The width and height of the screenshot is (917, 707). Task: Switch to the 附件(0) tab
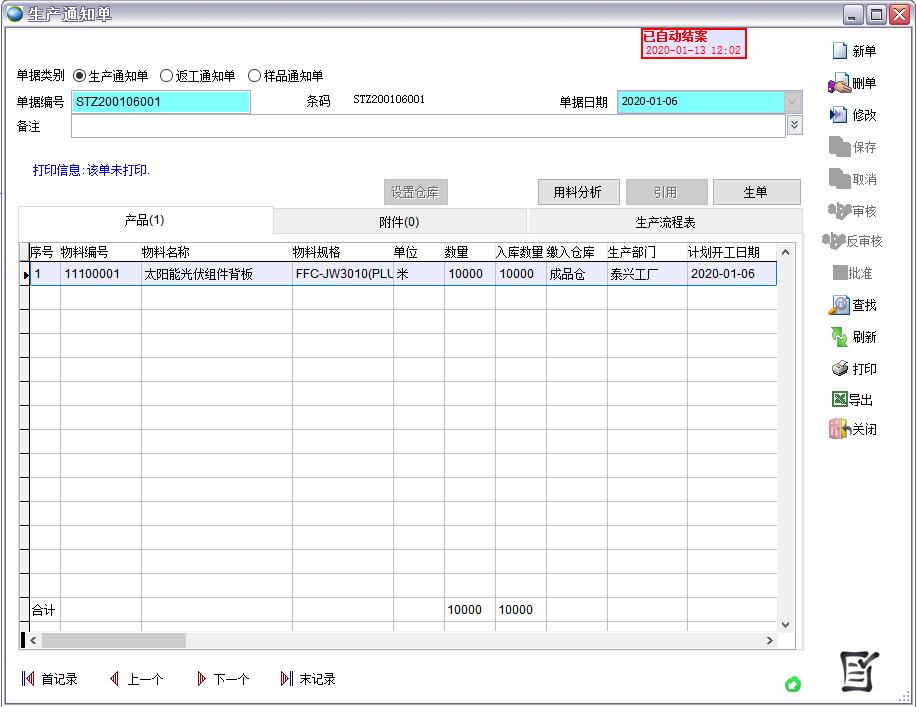click(399, 222)
